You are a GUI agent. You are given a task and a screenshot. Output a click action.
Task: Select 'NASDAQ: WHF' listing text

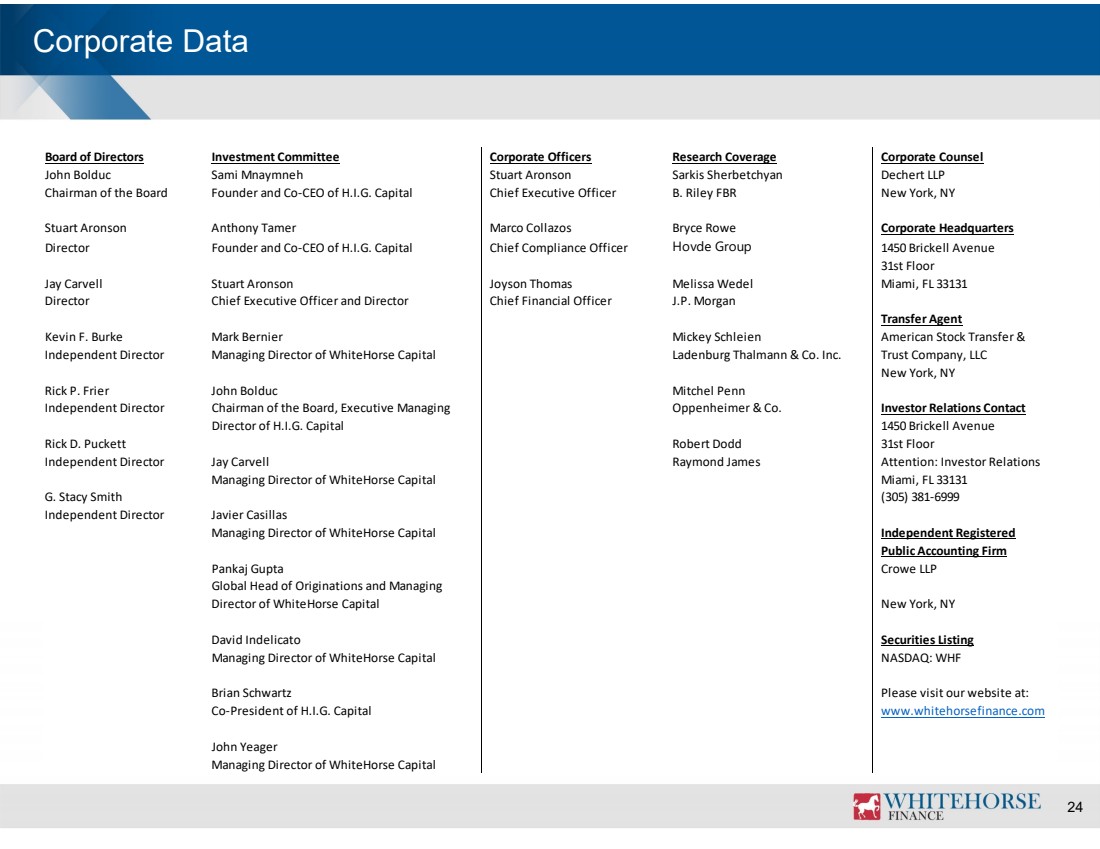coord(920,658)
